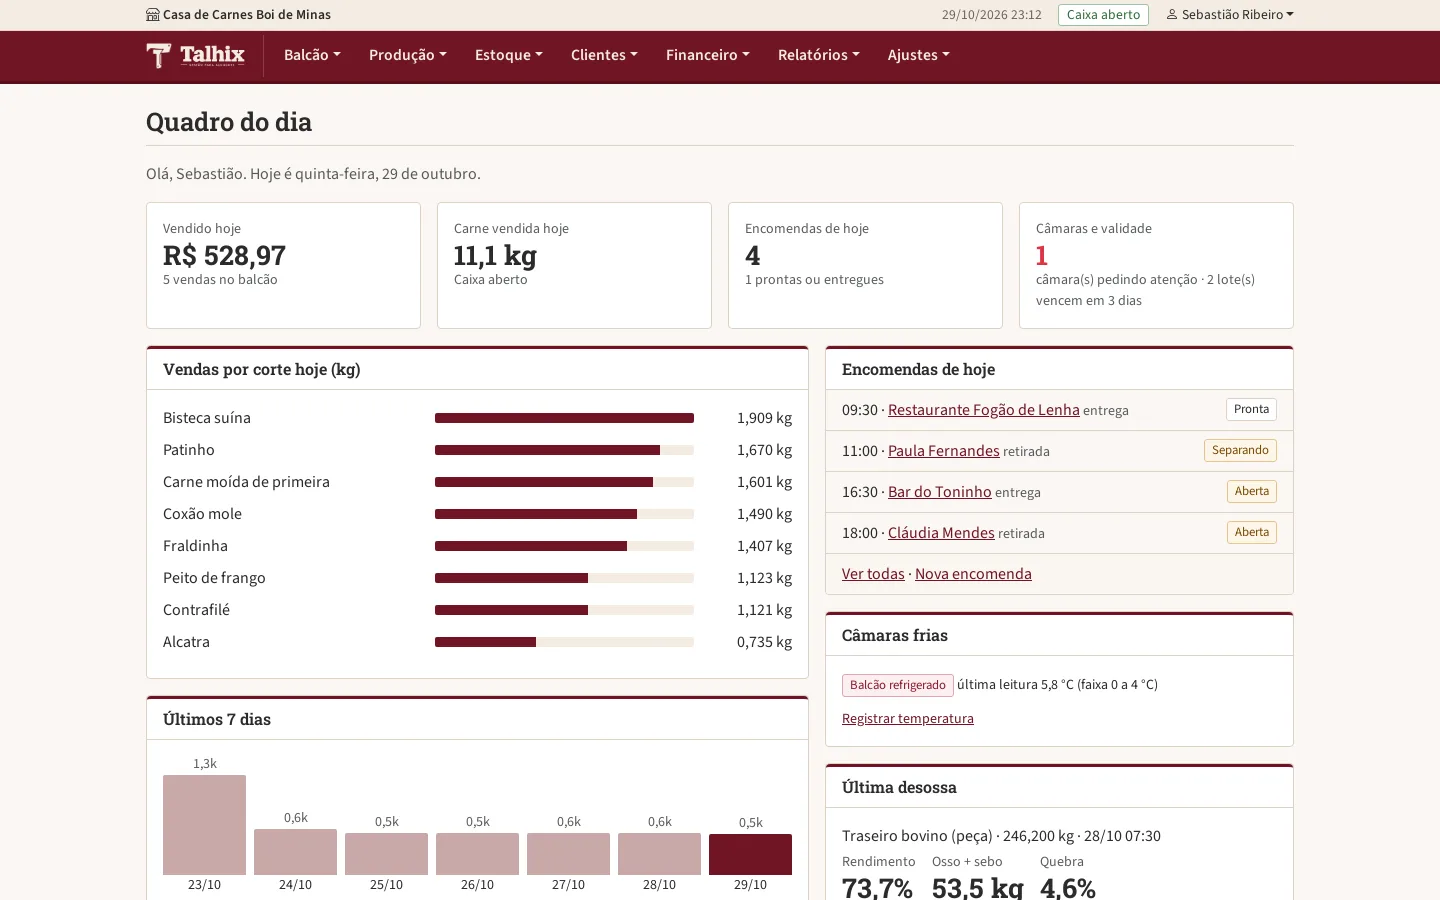Image resolution: width=1440 pixels, height=900 pixels.
Task: Open the Restaurante Fogão de Lenha order
Action: pos(984,410)
